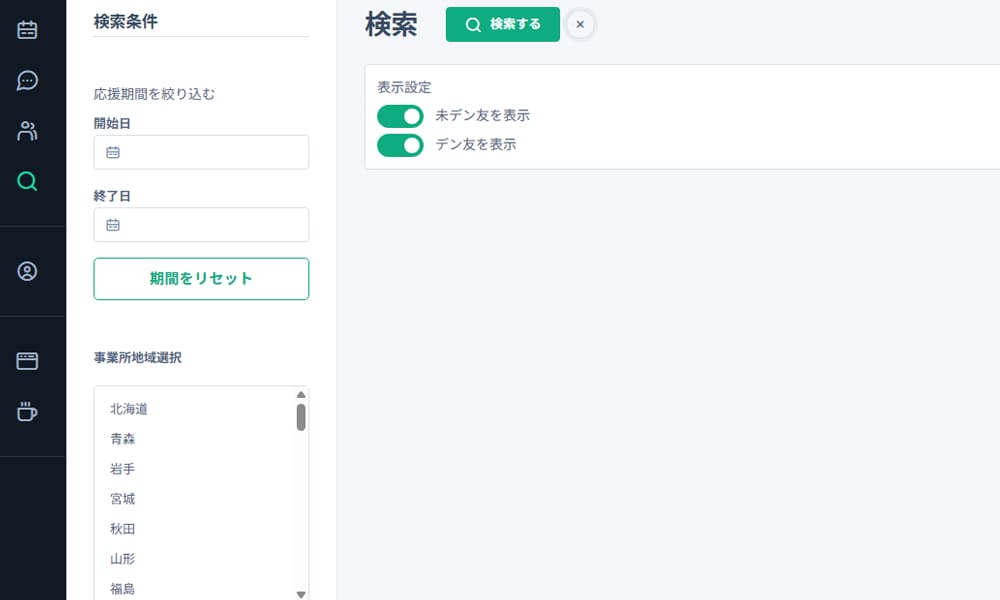Choose 秋田 from region list
The image size is (1000, 600).
[x=123, y=529]
